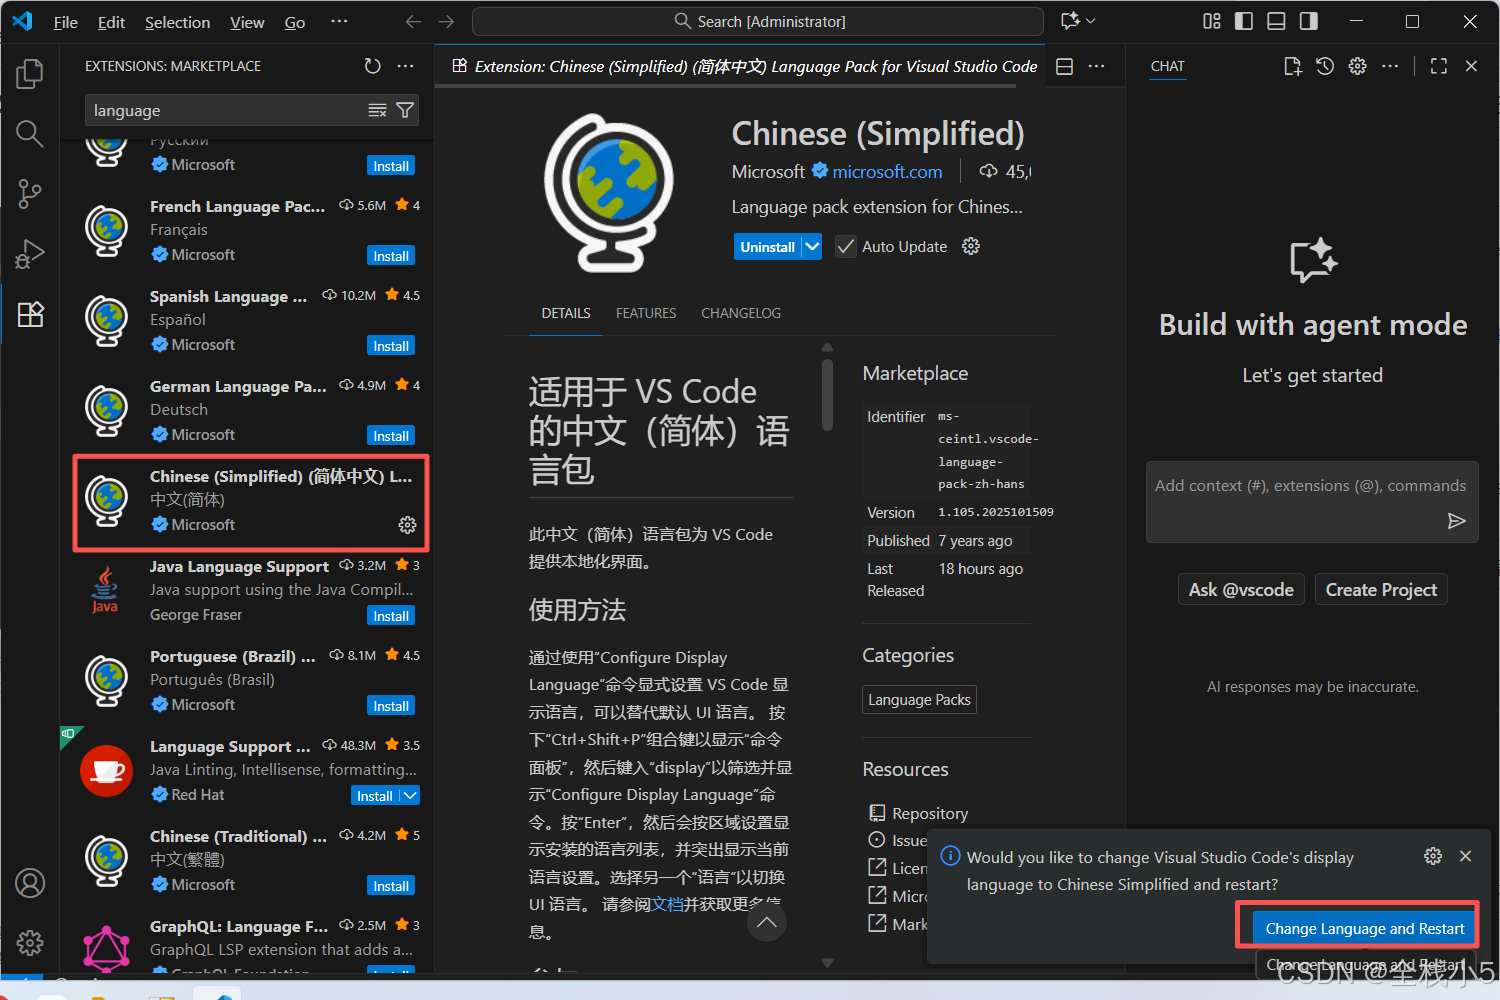Click the manage gear on Chinese (Simplified) row
Image resolution: width=1500 pixels, height=1000 pixels.
(x=407, y=525)
